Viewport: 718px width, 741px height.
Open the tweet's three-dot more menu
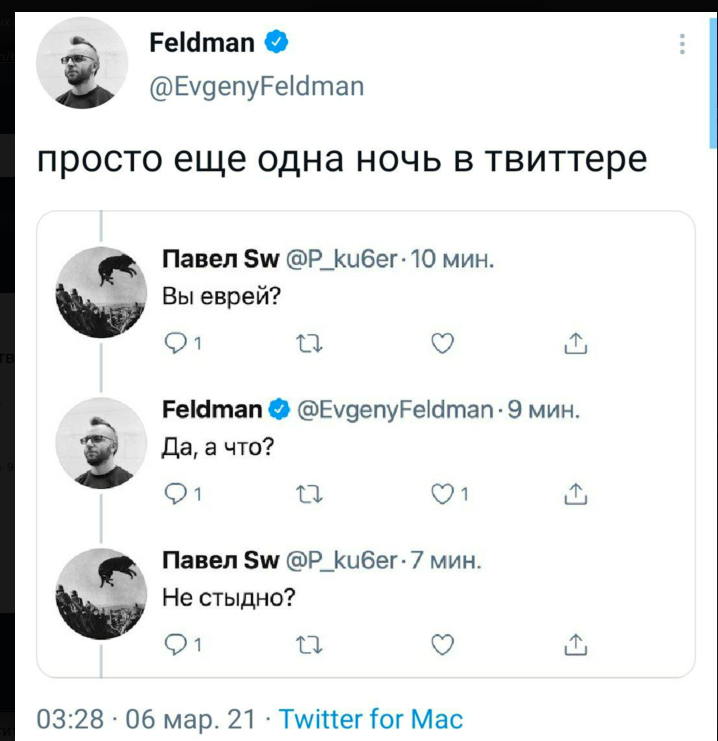point(682,44)
